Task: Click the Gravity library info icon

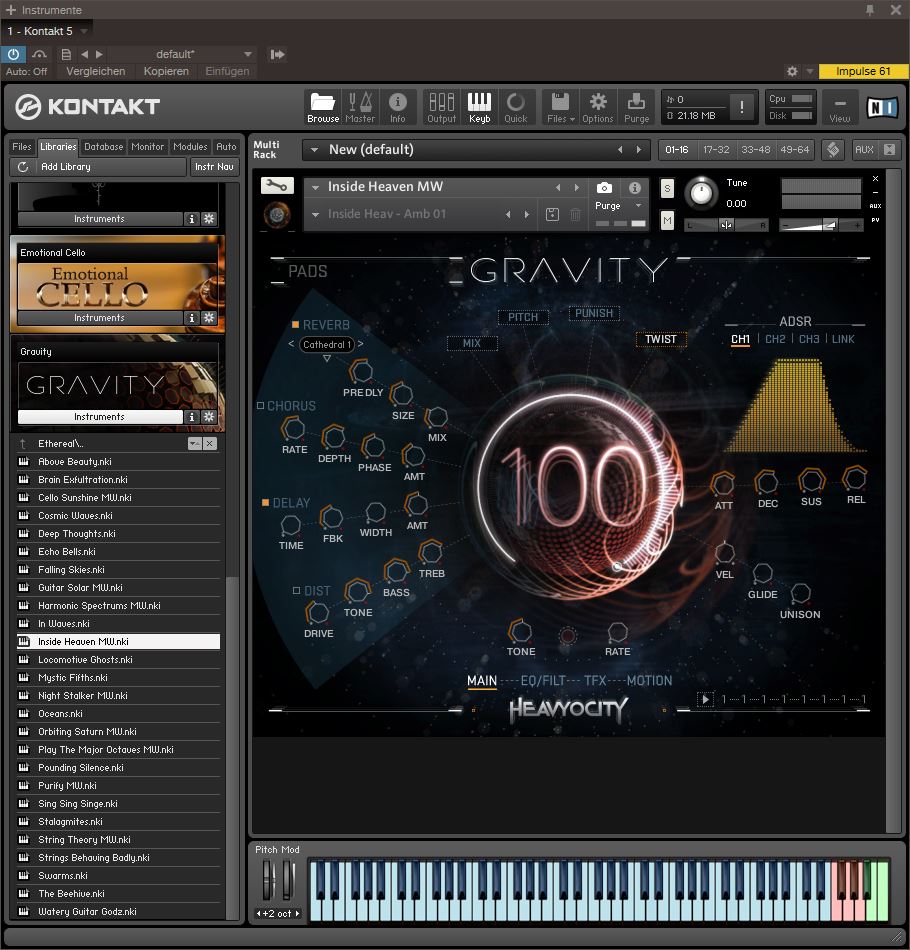Action: pyautogui.click(x=192, y=417)
